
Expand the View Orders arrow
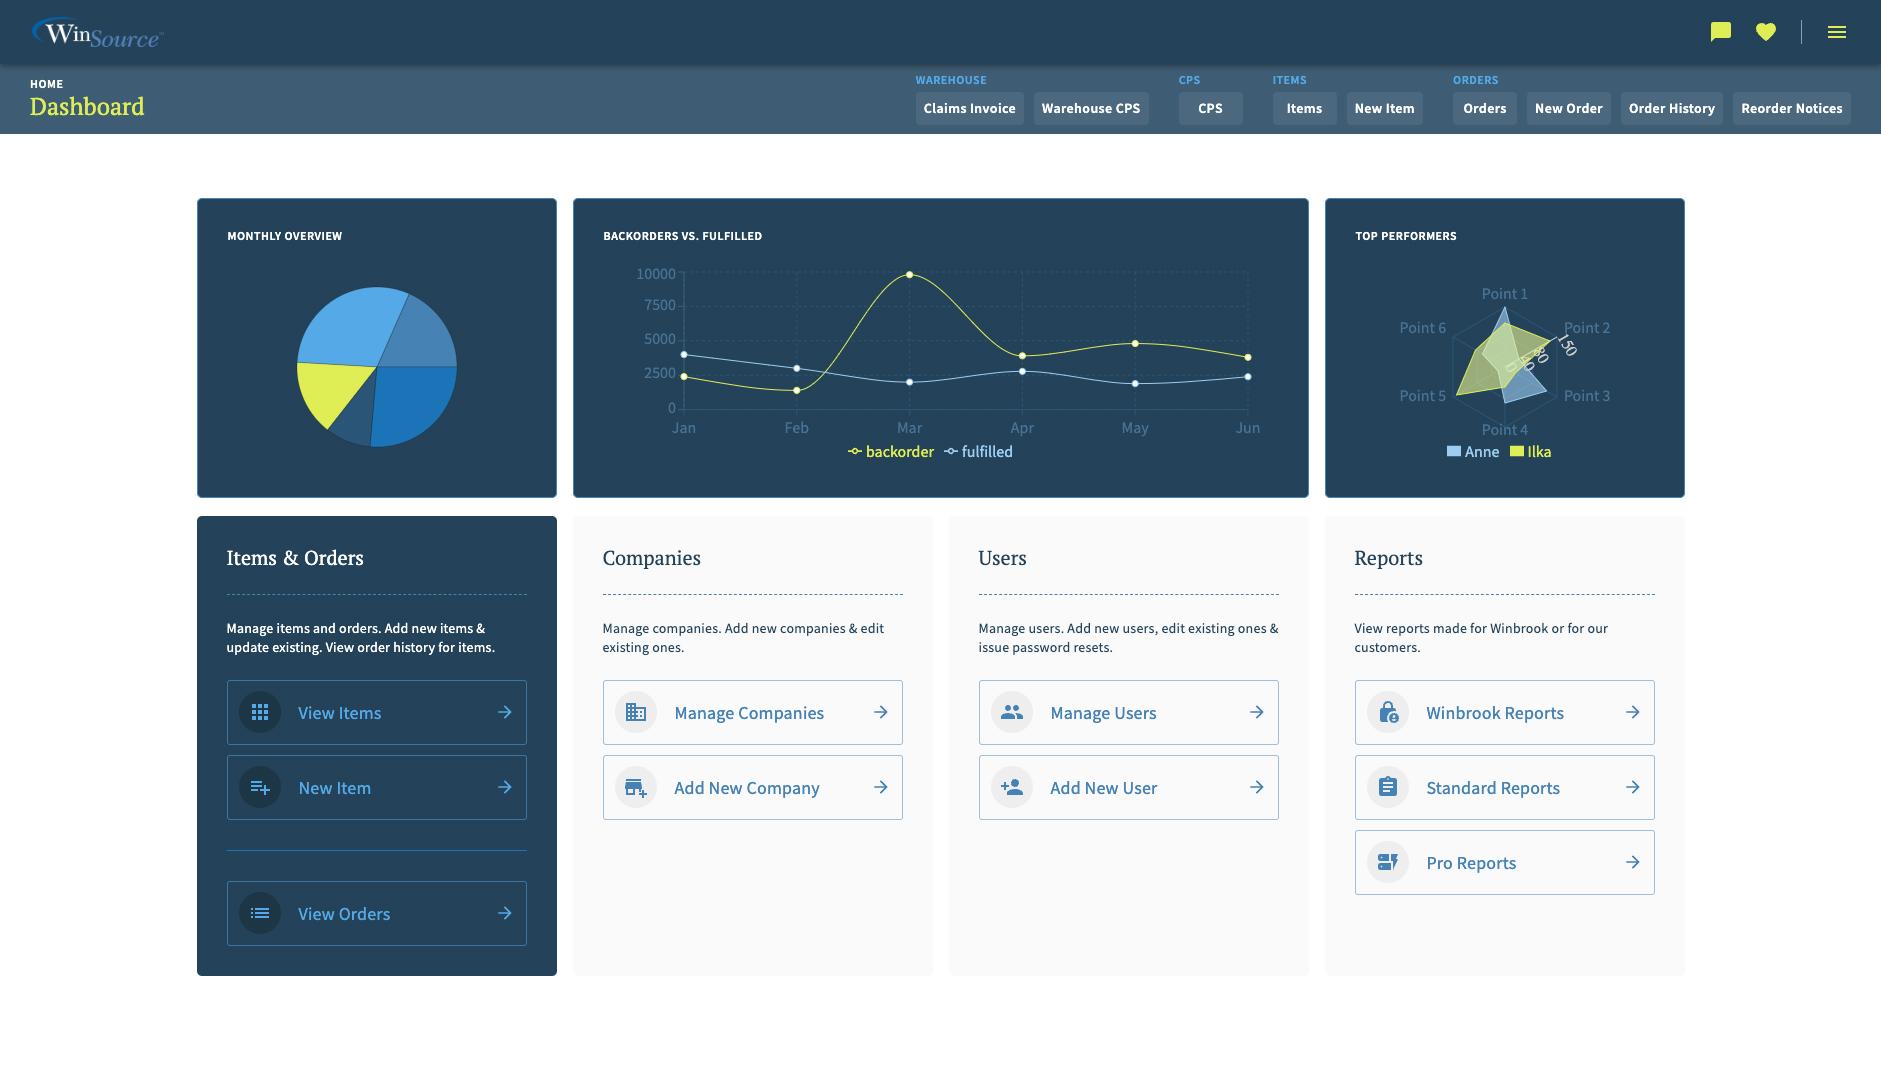coord(504,913)
